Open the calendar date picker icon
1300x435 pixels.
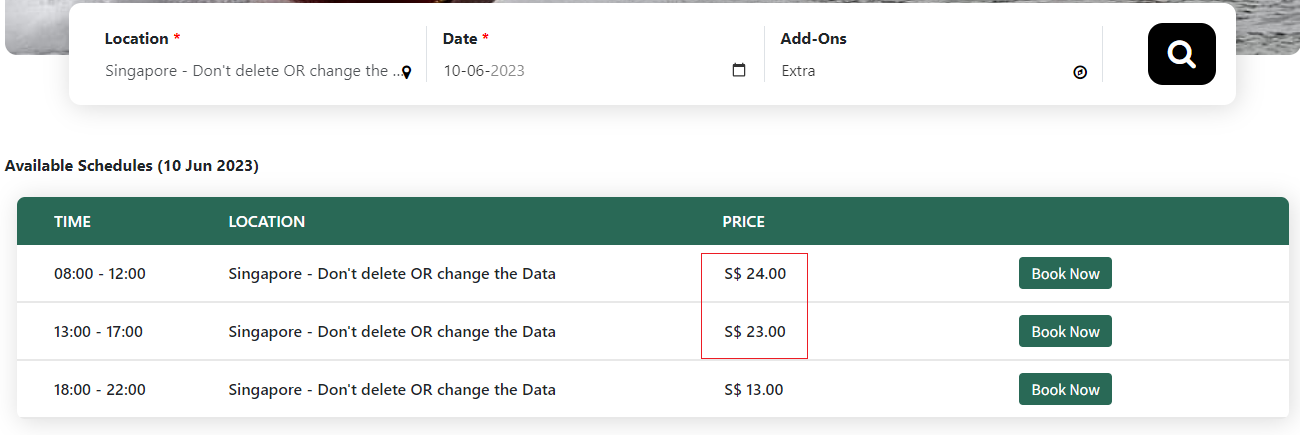click(x=739, y=71)
